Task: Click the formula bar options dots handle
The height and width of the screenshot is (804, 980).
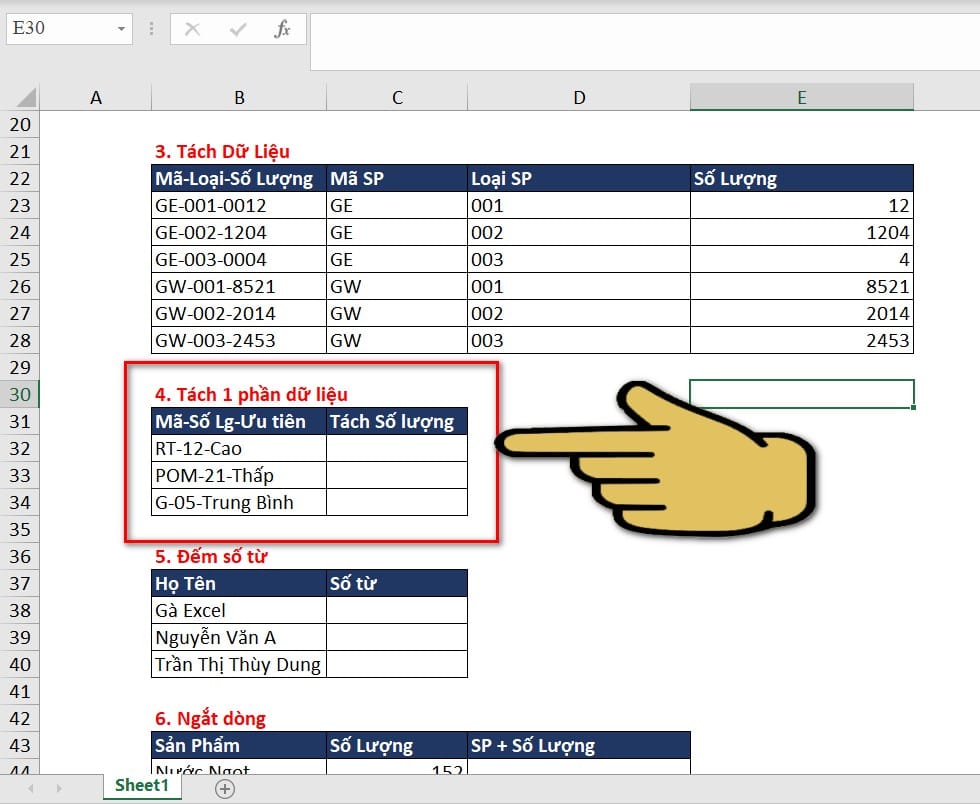Action: [151, 29]
